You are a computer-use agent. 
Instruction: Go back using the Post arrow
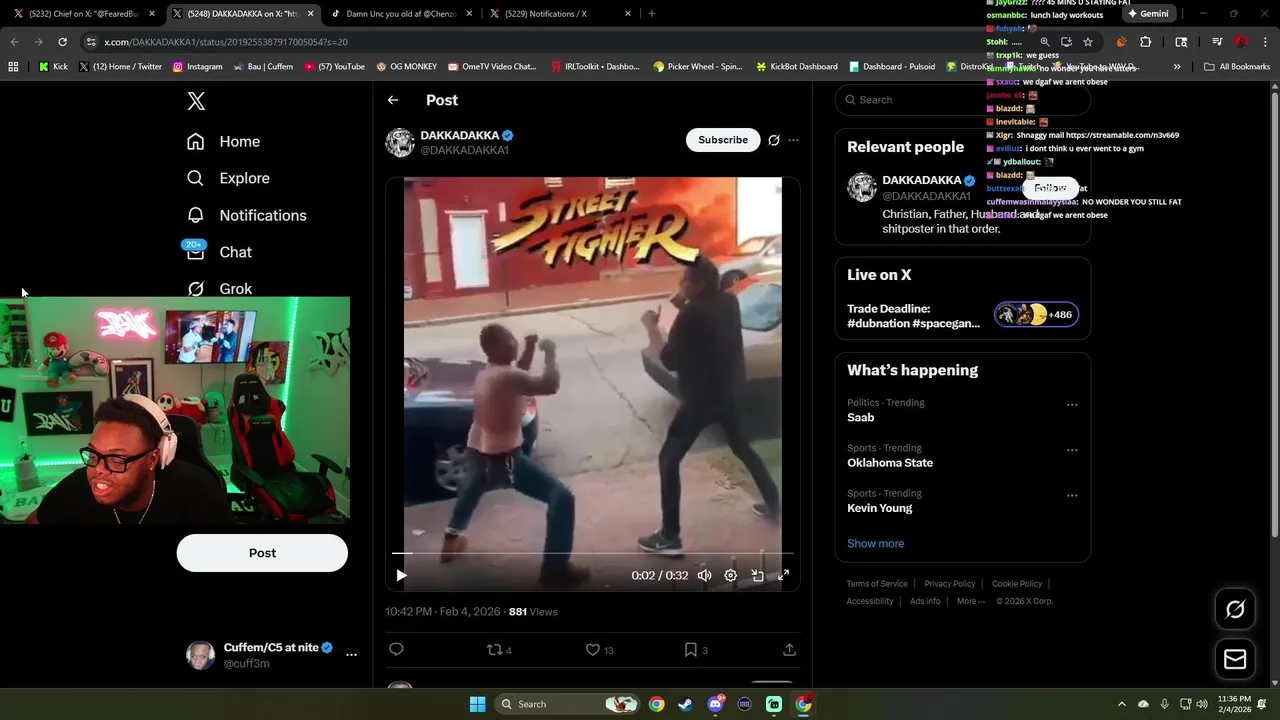(393, 100)
